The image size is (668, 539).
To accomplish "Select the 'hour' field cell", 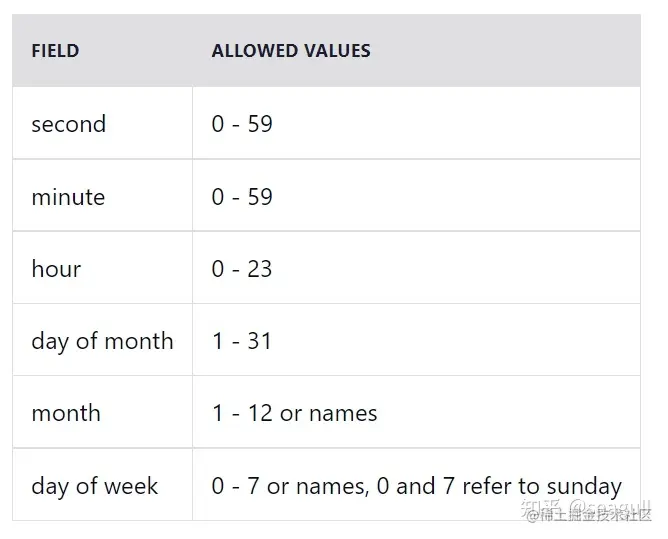I will tap(56, 269).
